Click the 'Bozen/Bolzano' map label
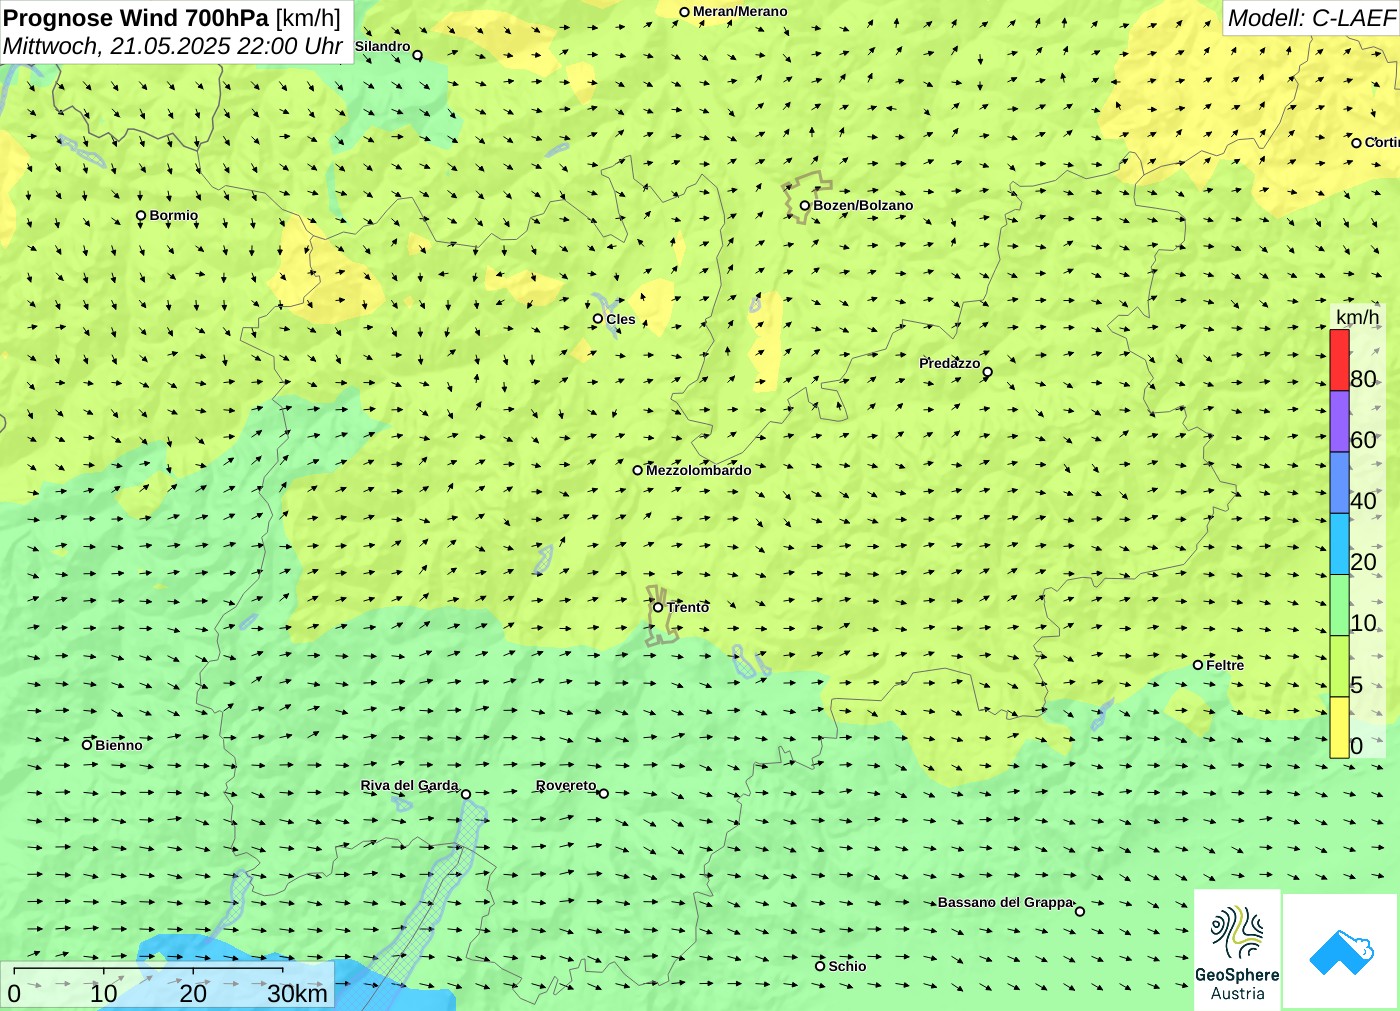The image size is (1400, 1011). tap(863, 205)
